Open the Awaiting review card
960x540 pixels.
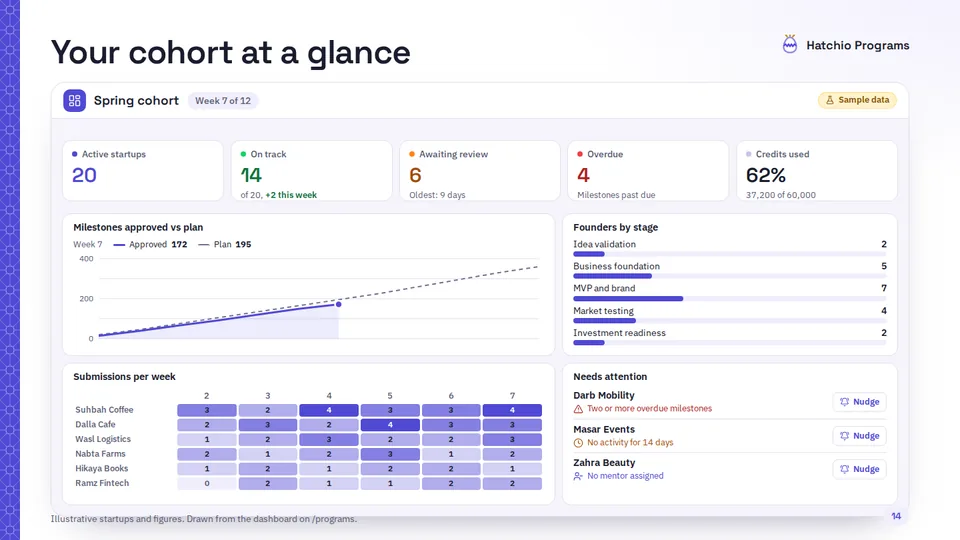pos(480,171)
